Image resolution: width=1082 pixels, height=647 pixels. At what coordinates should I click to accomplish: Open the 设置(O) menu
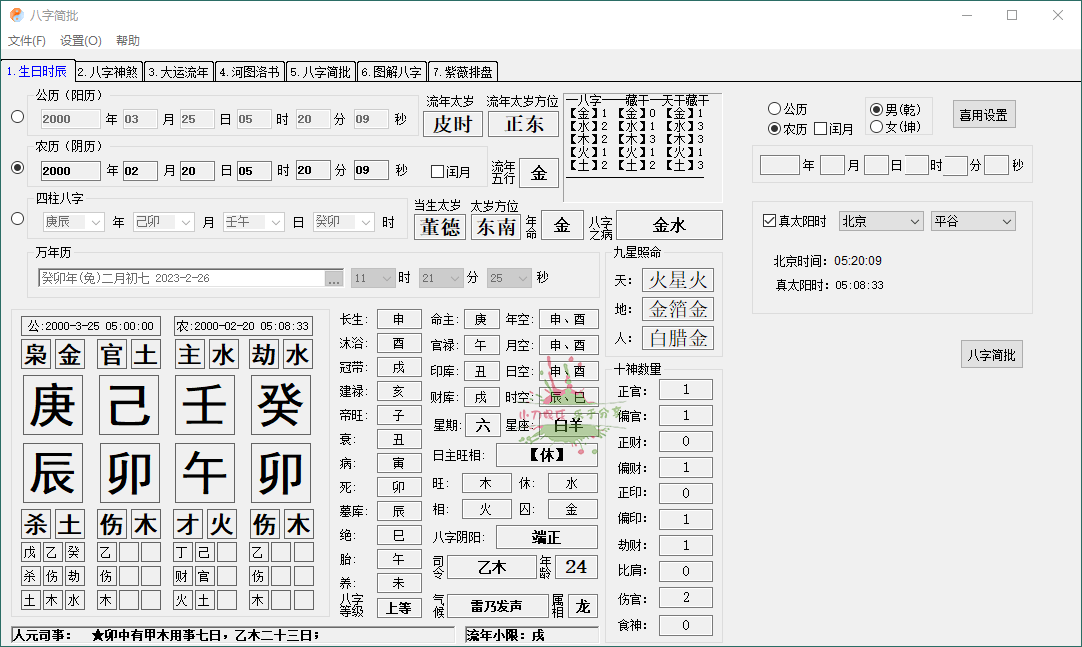click(80, 41)
